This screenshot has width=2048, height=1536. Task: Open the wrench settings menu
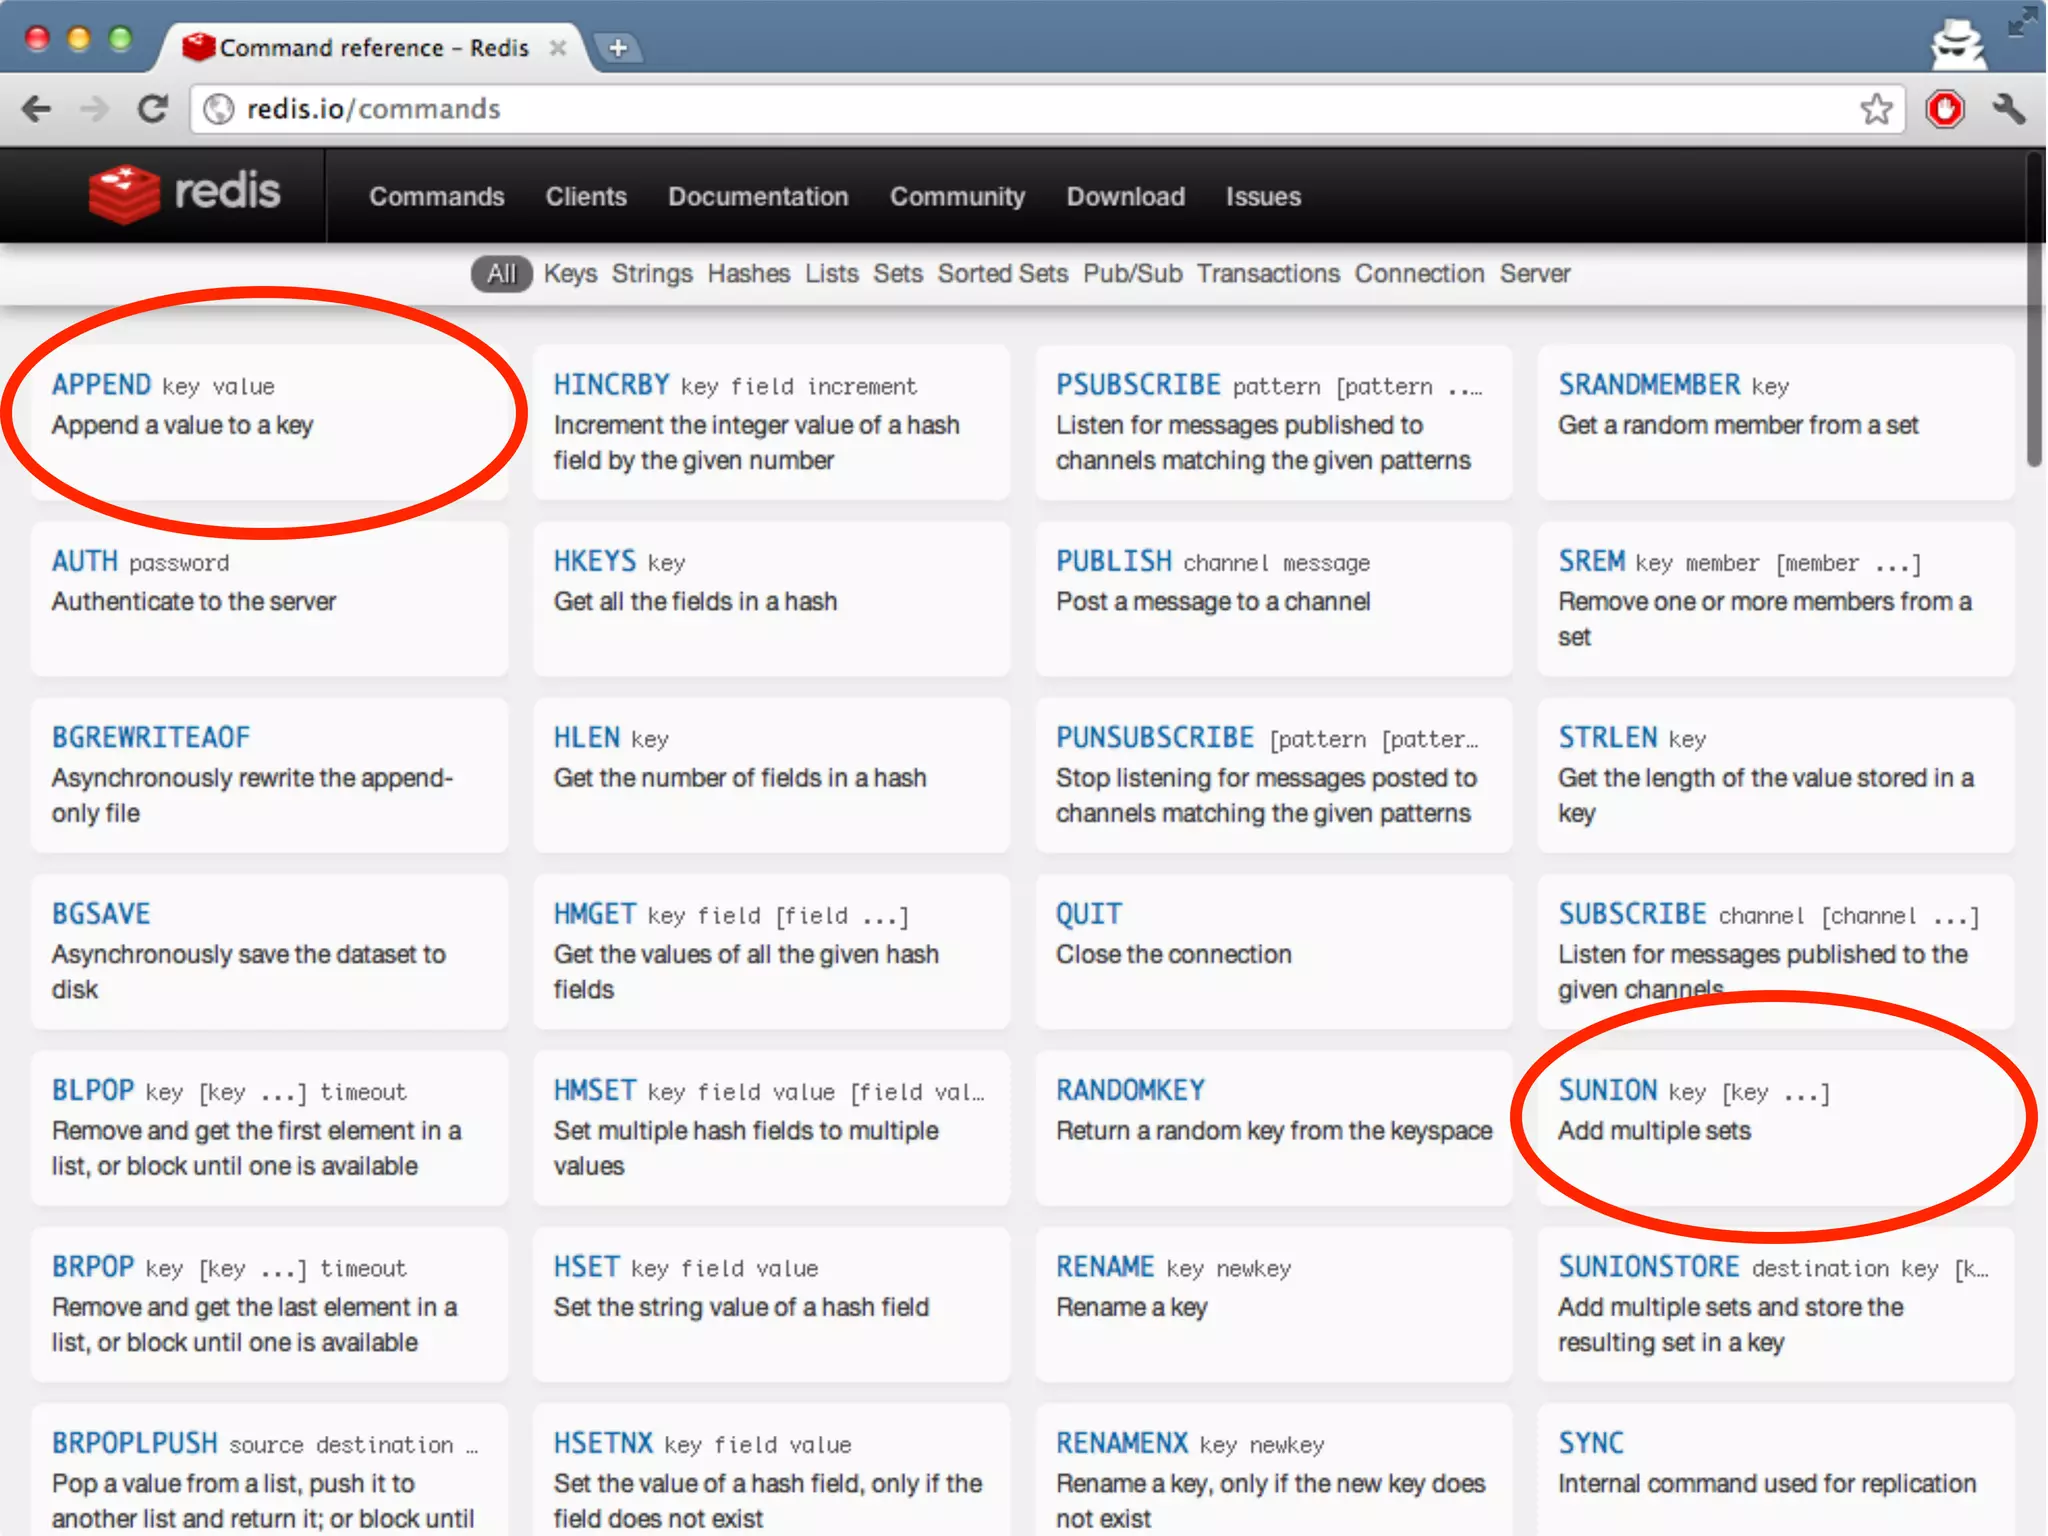click(2008, 108)
